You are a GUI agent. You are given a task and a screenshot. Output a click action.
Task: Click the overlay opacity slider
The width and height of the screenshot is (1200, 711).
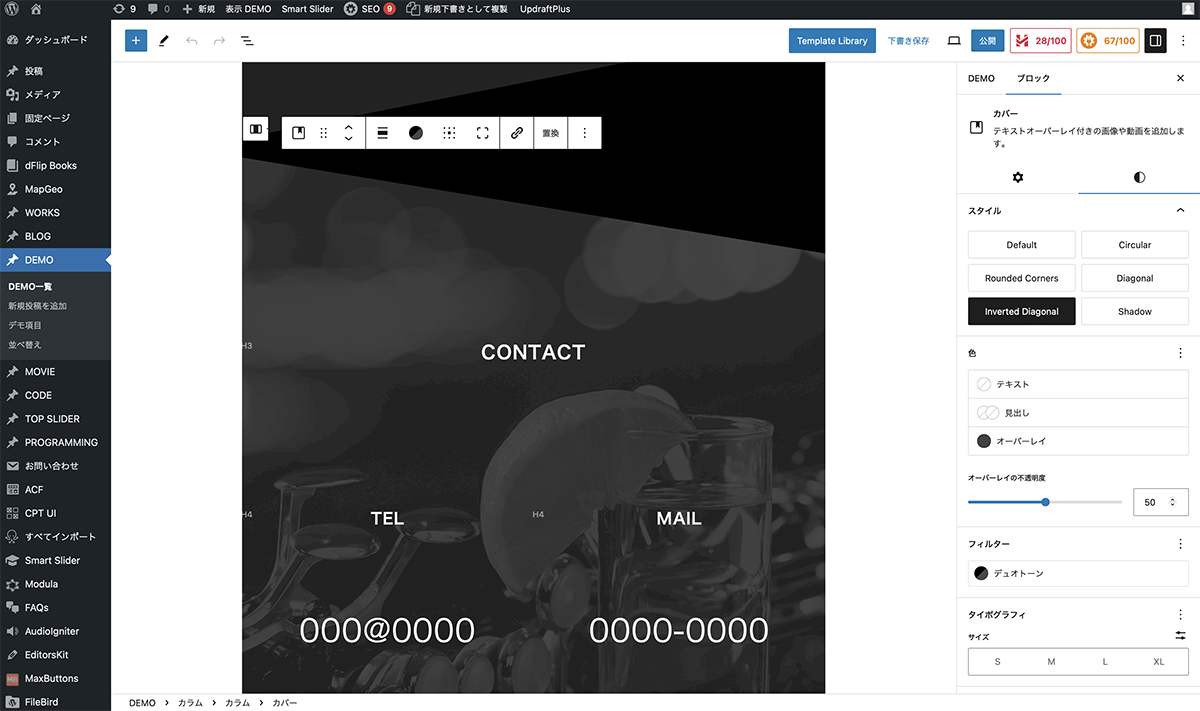(x=1045, y=502)
